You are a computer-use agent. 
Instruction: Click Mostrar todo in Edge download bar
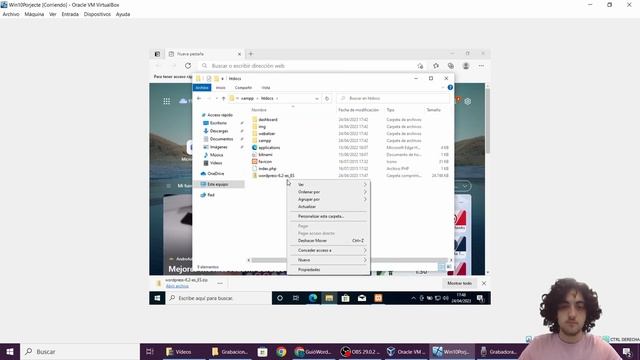point(460,283)
